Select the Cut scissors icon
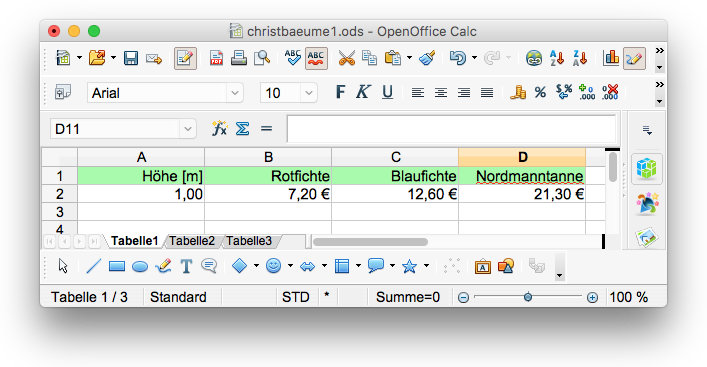The image size is (707, 367). (x=347, y=58)
